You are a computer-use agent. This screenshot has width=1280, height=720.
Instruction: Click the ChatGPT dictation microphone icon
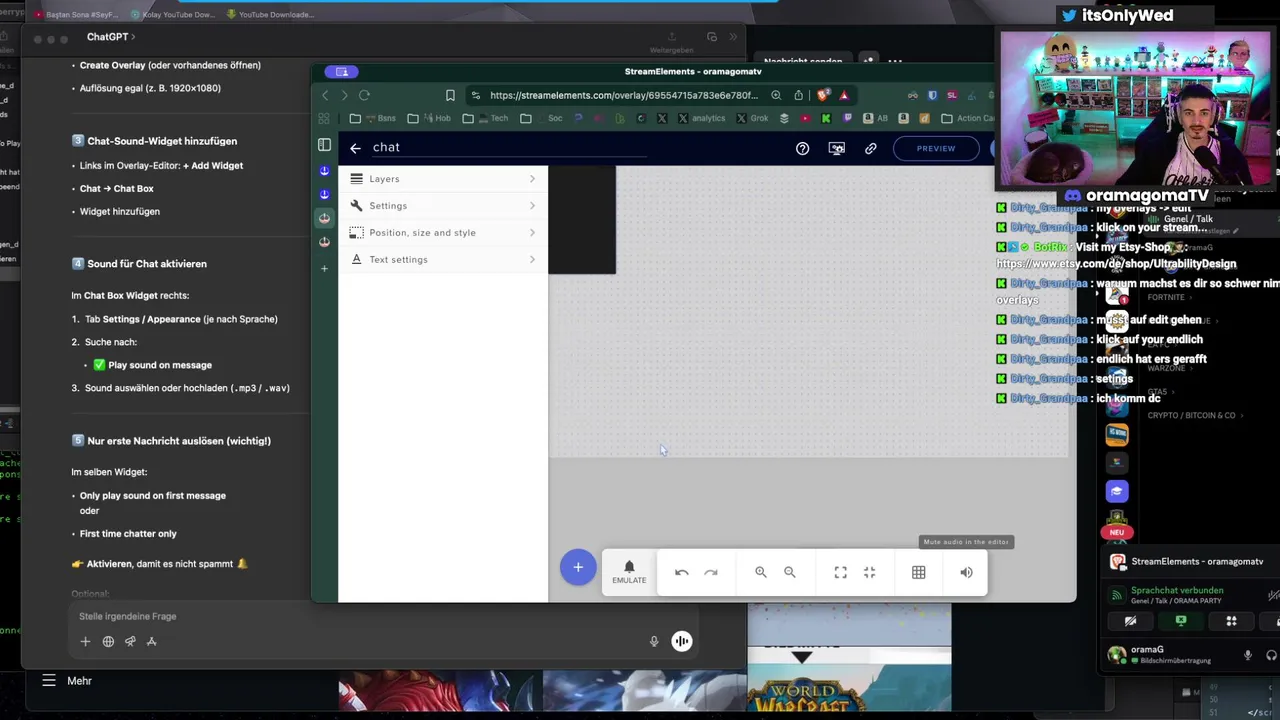(654, 641)
